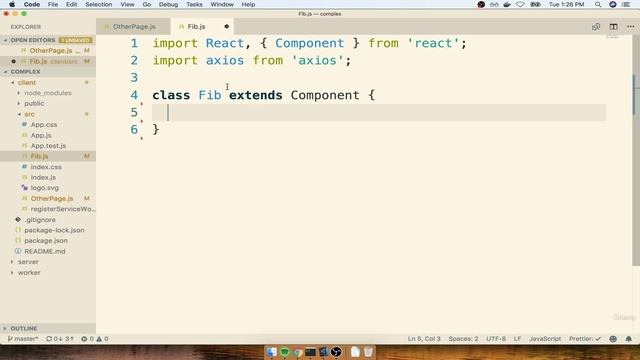The image size is (640, 360).
Task: Change language mode JavaScript
Action: click(x=545, y=339)
